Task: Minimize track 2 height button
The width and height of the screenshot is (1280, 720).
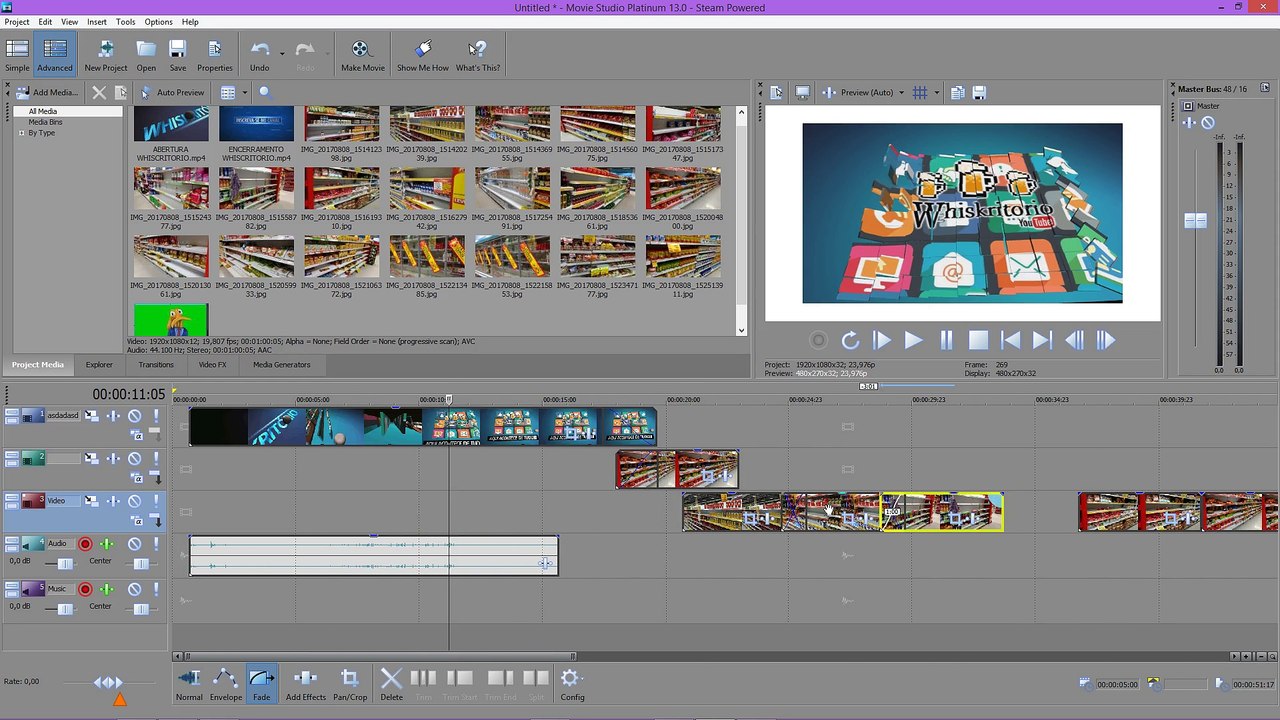Action: pos(12,456)
